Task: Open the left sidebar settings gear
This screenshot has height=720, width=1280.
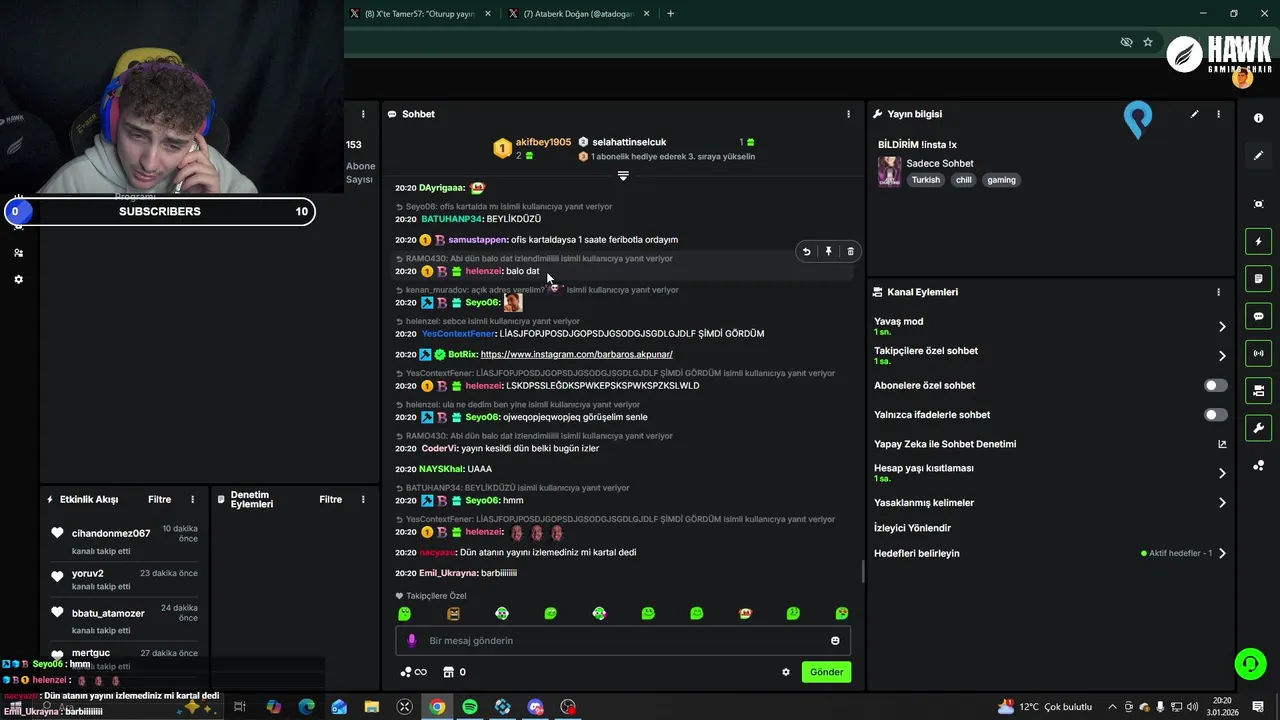Action: pos(18,279)
